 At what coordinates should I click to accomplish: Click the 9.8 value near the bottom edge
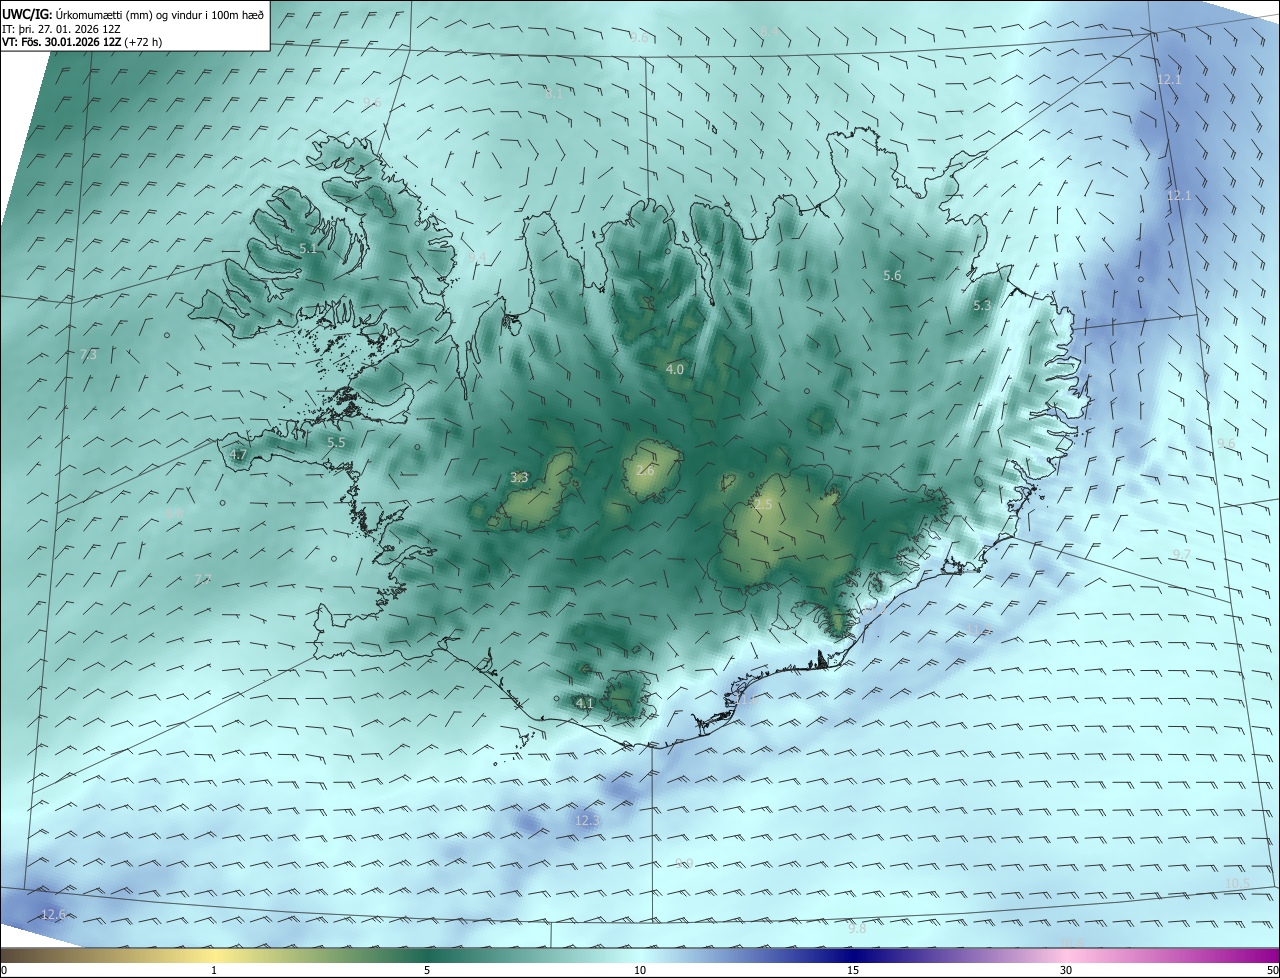(x=857, y=929)
